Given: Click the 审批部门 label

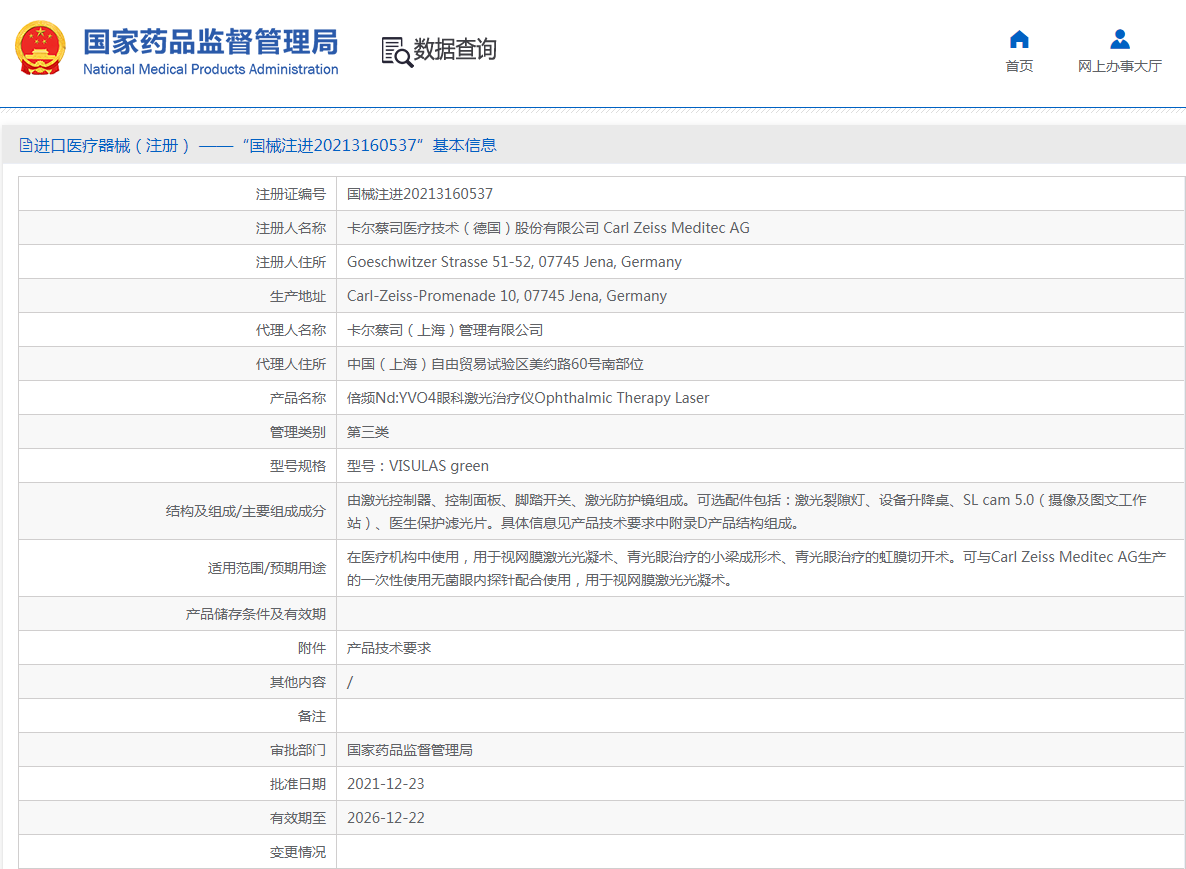Looking at the screenshot, I should (x=297, y=750).
